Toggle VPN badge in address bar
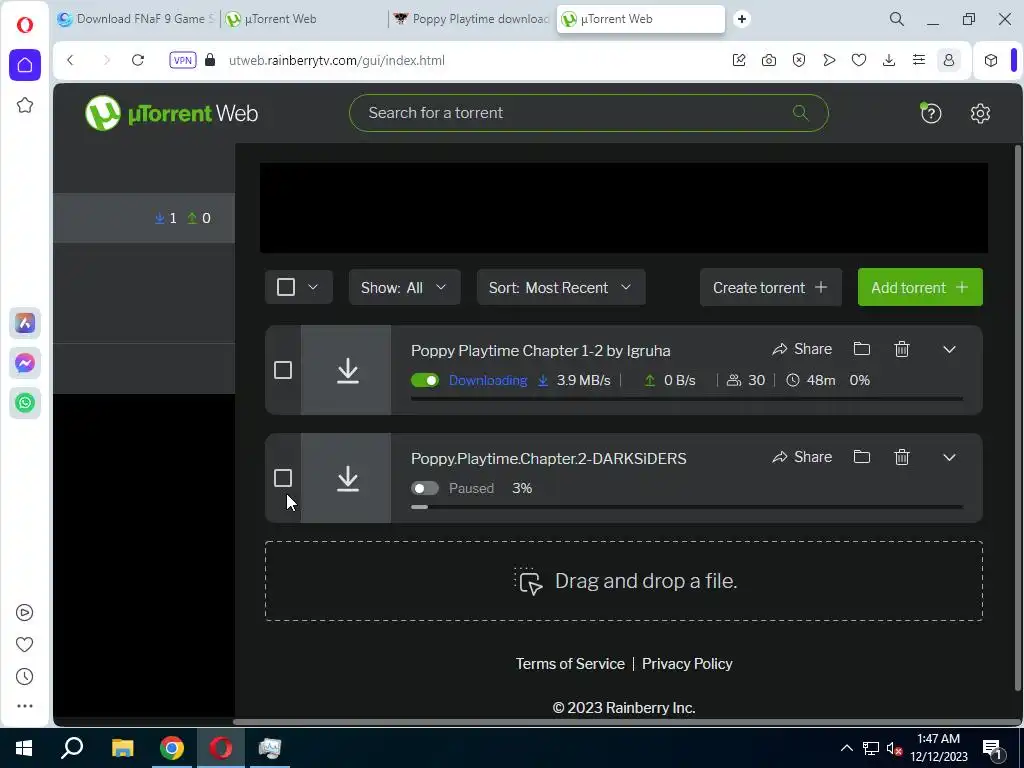Viewport: 1024px width, 768px height. (x=183, y=60)
